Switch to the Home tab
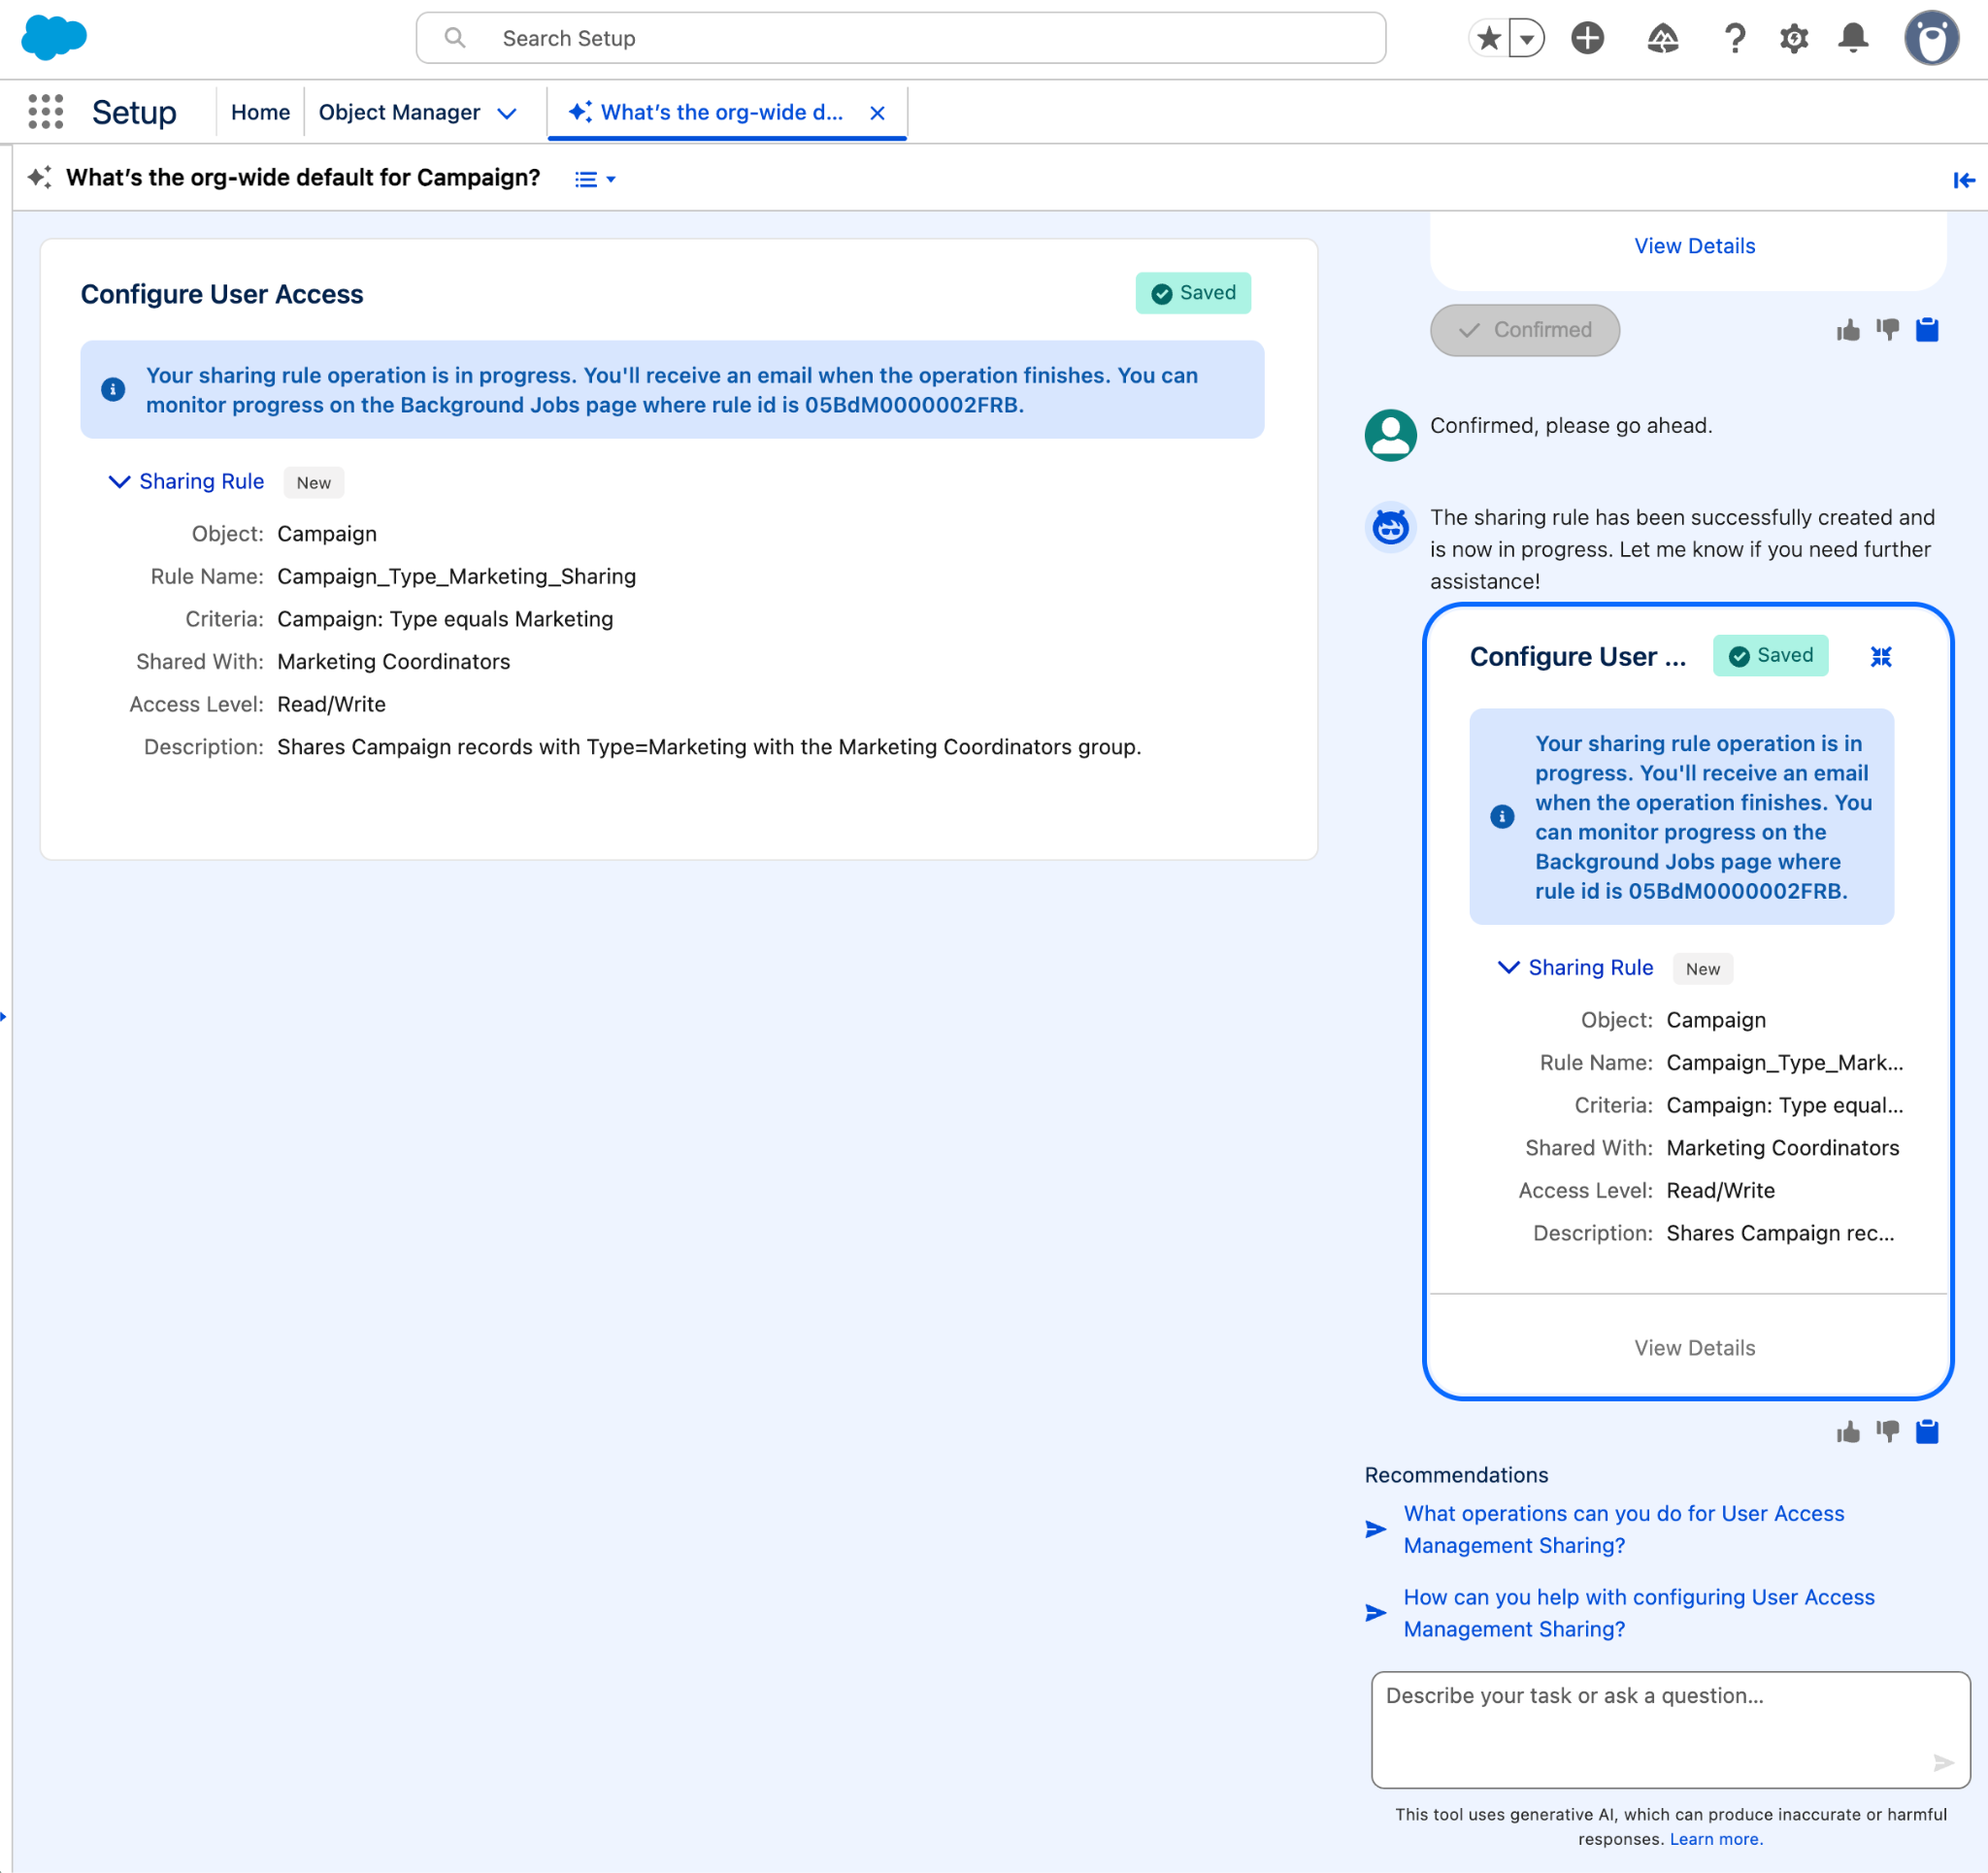 click(259, 112)
